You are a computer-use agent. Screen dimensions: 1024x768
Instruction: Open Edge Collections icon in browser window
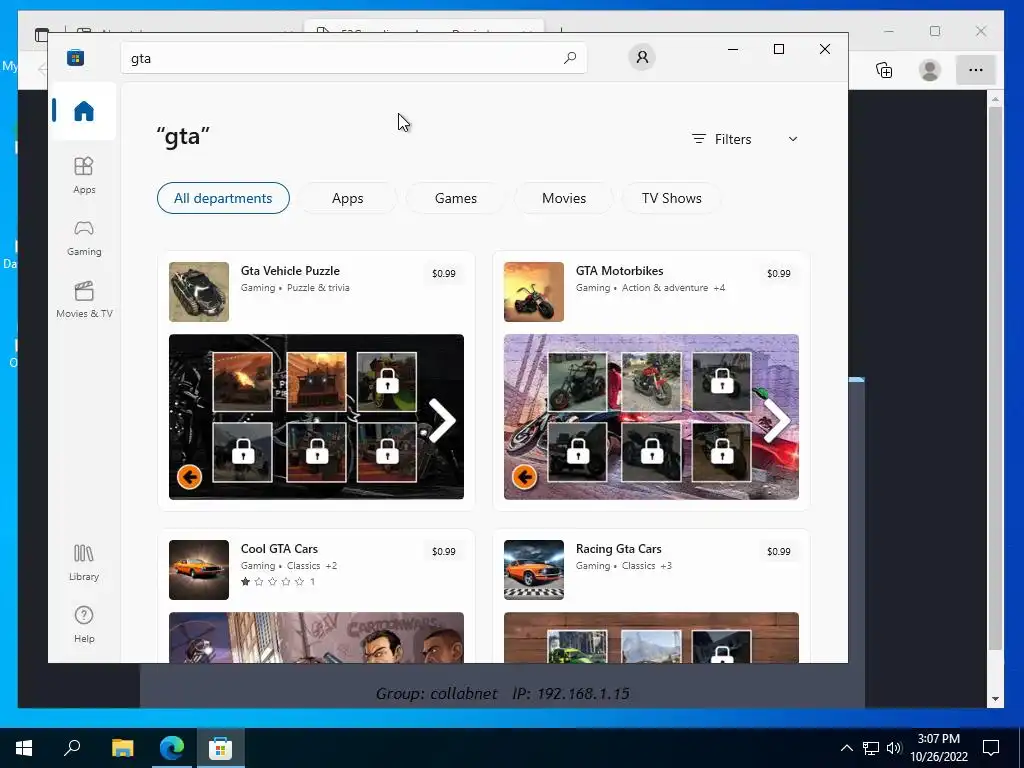pos(884,70)
